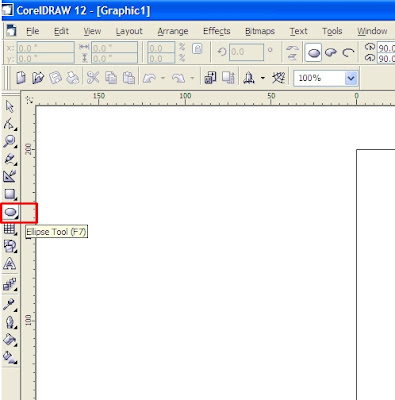Open the Bitmaps menu

click(260, 31)
